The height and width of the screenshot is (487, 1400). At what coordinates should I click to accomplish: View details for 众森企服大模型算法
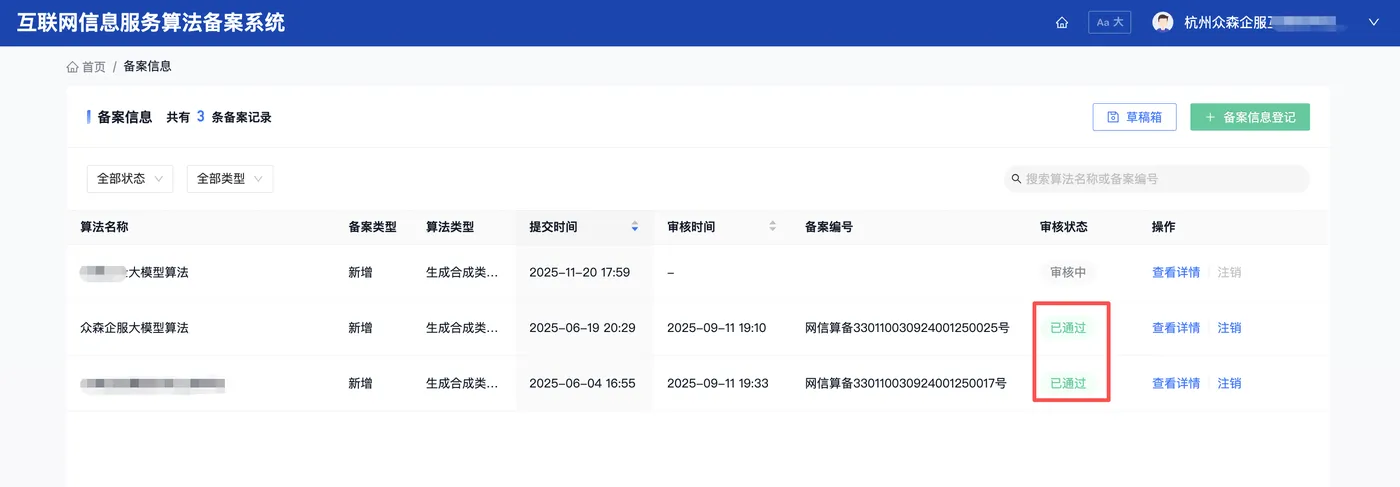tap(1176, 328)
